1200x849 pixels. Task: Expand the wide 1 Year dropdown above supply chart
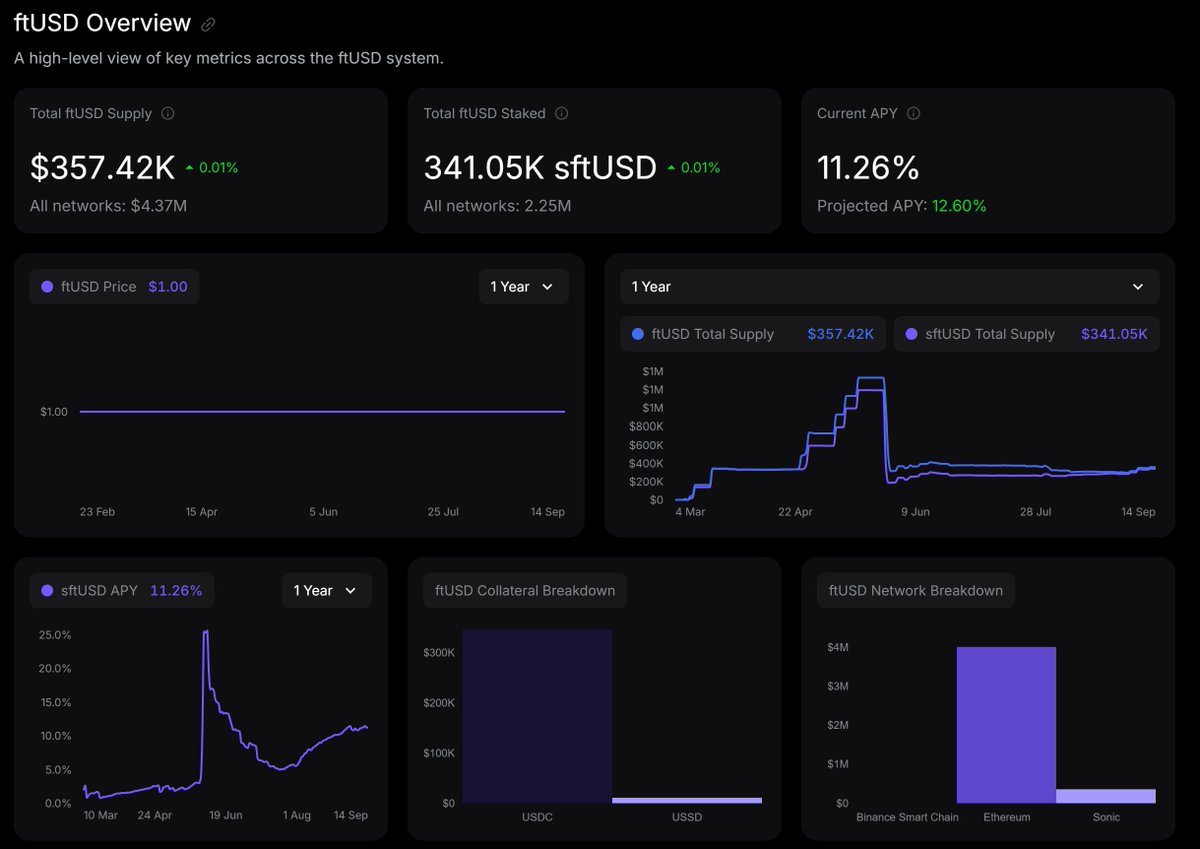889,287
